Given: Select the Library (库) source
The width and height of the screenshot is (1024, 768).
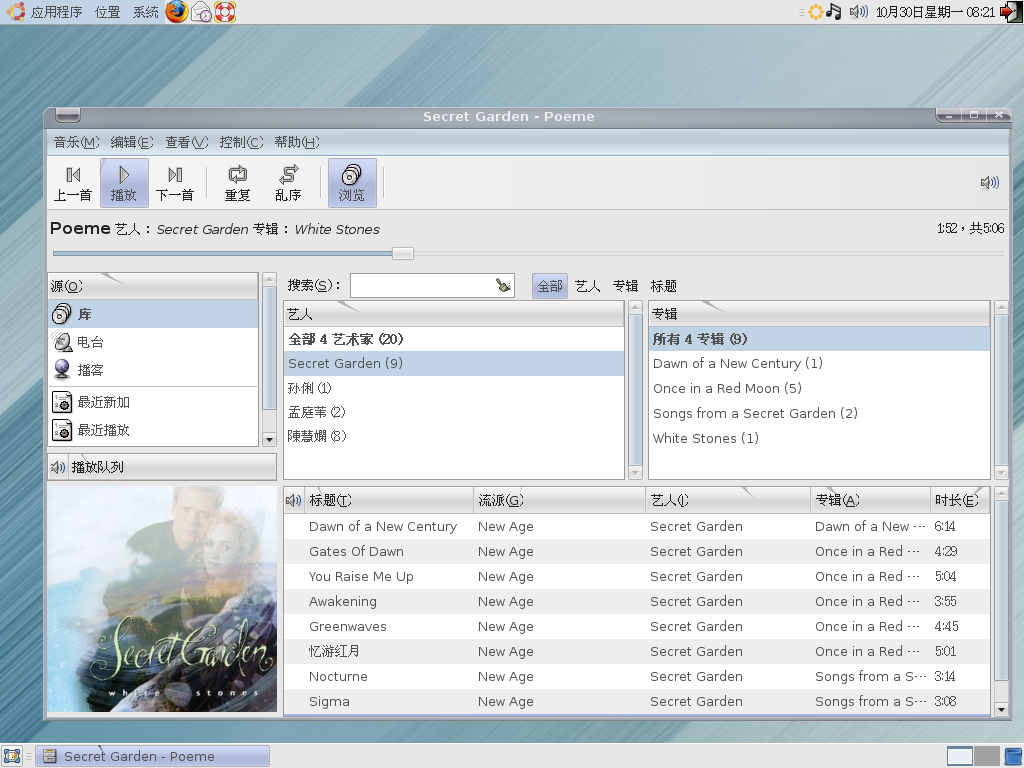Looking at the screenshot, I should pyautogui.click(x=153, y=314).
